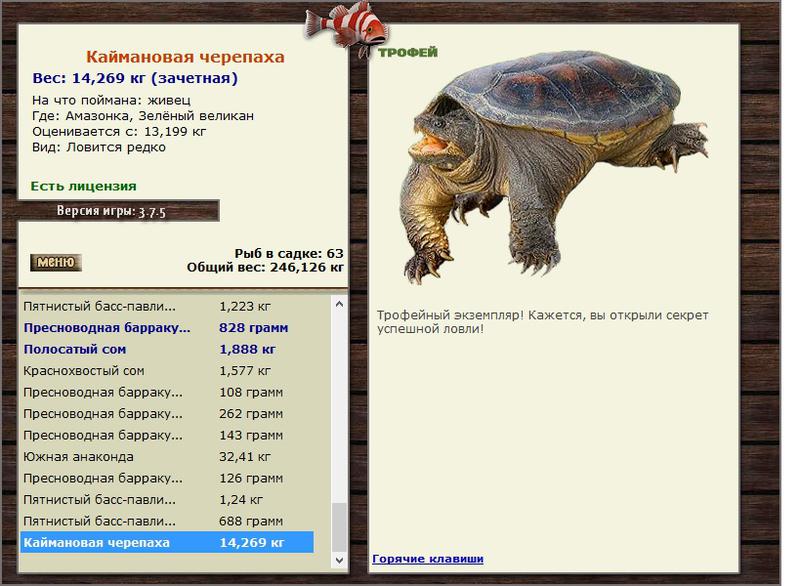This screenshot has width=800, height=586.
Task: Click the Вид: Ловится редко line
Action: point(99,147)
